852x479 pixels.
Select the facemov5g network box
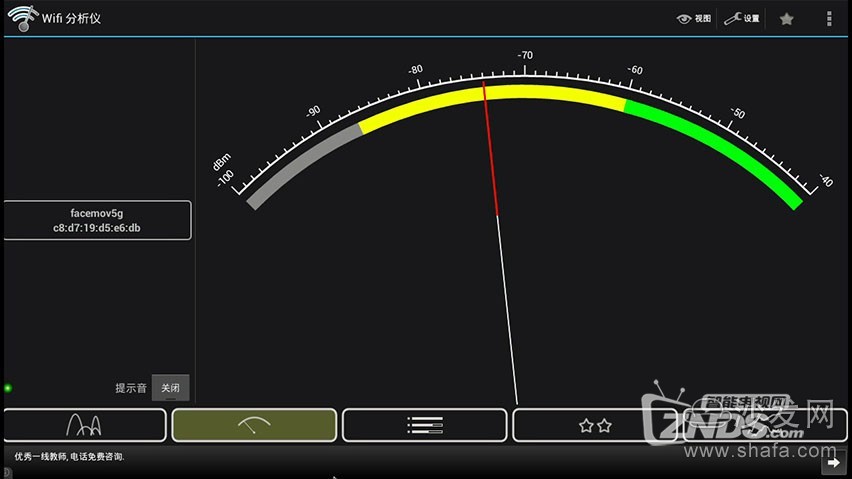pyautogui.click(x=97, y=220)
